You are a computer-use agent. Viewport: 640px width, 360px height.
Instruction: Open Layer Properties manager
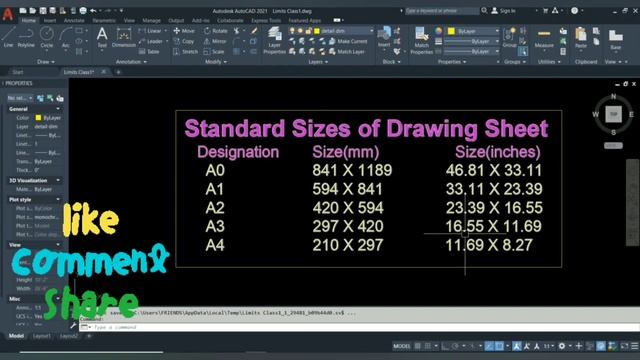point(274,40)
